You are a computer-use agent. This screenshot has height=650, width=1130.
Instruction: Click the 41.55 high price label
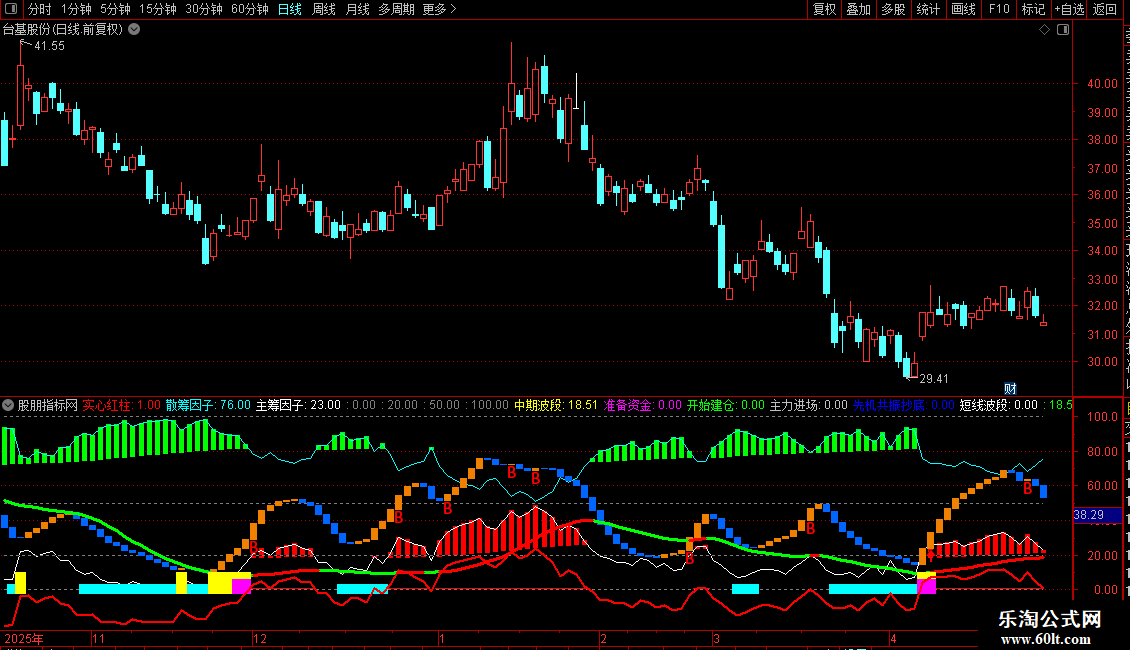[49, 45]
